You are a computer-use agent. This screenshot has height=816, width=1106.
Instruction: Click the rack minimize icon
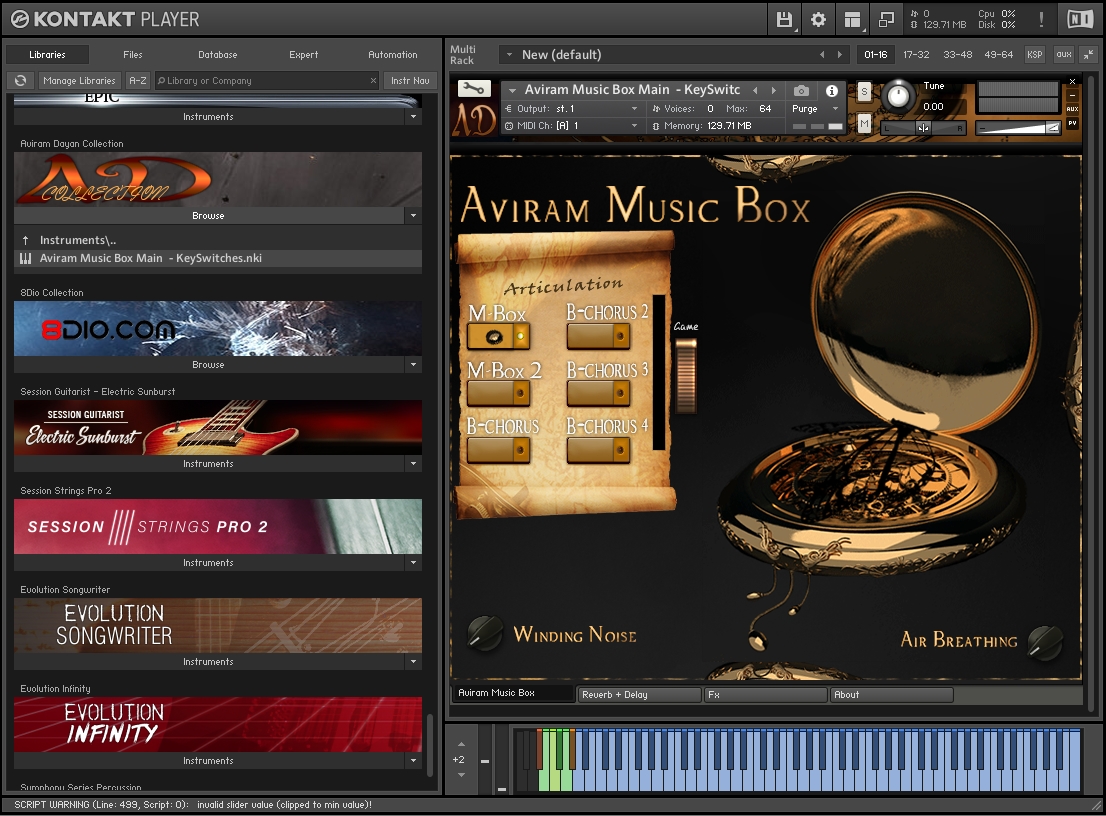pos(1089,54)
